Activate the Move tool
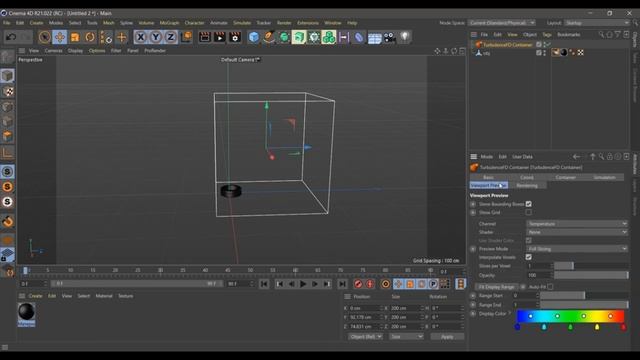640x360 pixels. coord(60,37)
